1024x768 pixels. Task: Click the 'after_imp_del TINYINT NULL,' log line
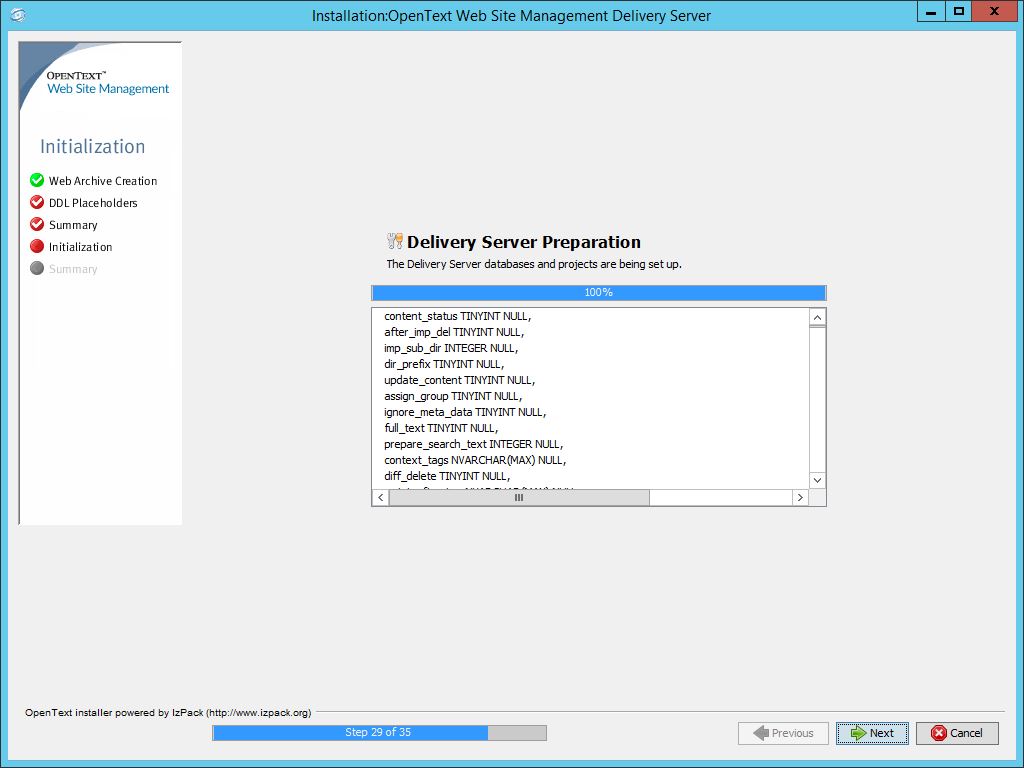[454, 332]
